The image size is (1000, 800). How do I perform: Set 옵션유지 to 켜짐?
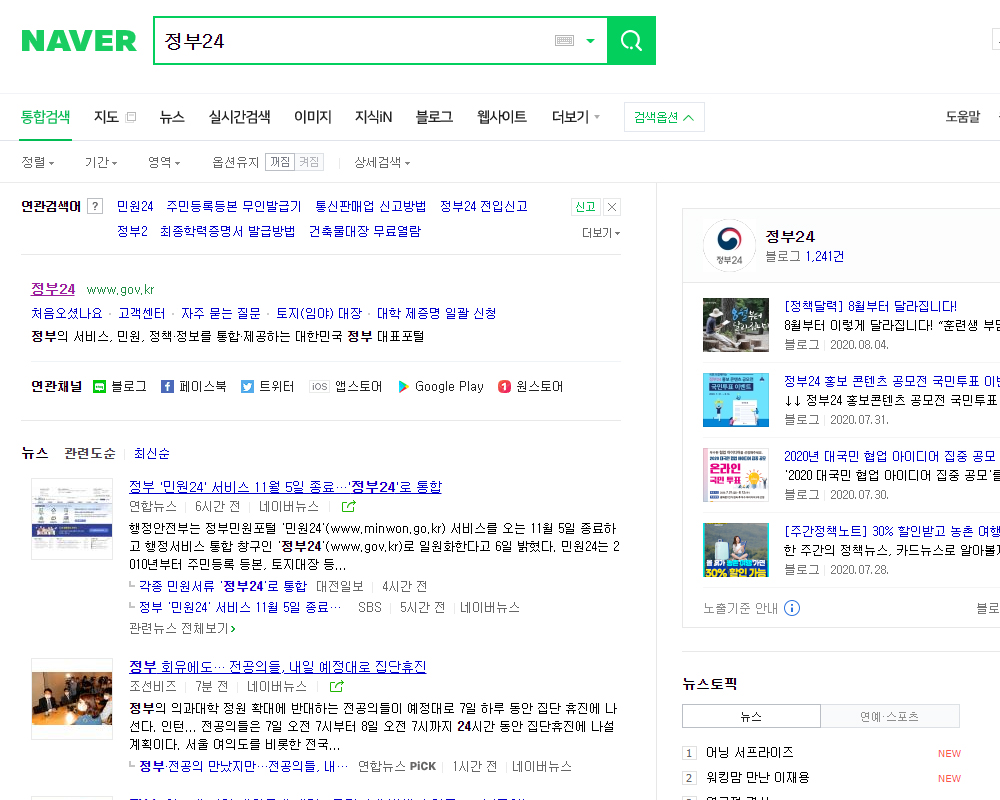click(x=309, y=162)
